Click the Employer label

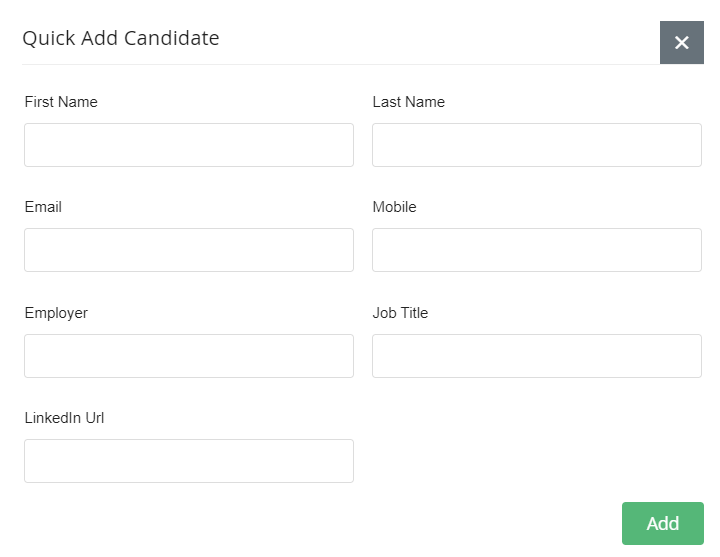(56, 313)
